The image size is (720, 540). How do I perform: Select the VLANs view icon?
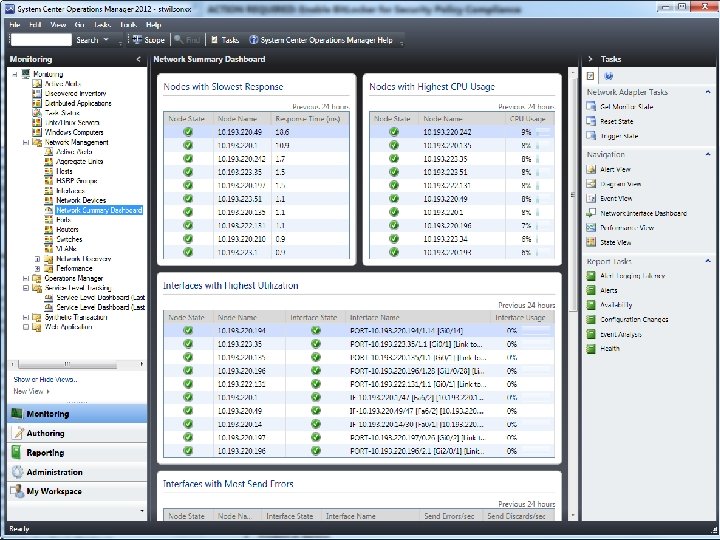pos(49,249)
